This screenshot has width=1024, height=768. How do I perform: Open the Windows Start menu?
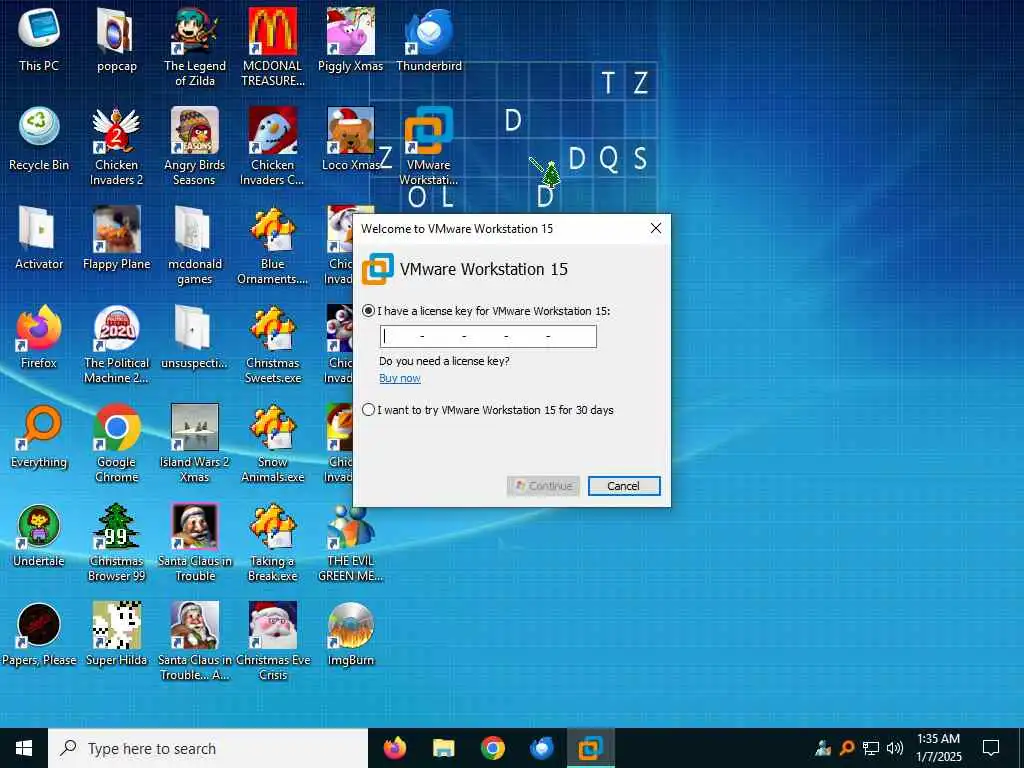pos(24,748)
